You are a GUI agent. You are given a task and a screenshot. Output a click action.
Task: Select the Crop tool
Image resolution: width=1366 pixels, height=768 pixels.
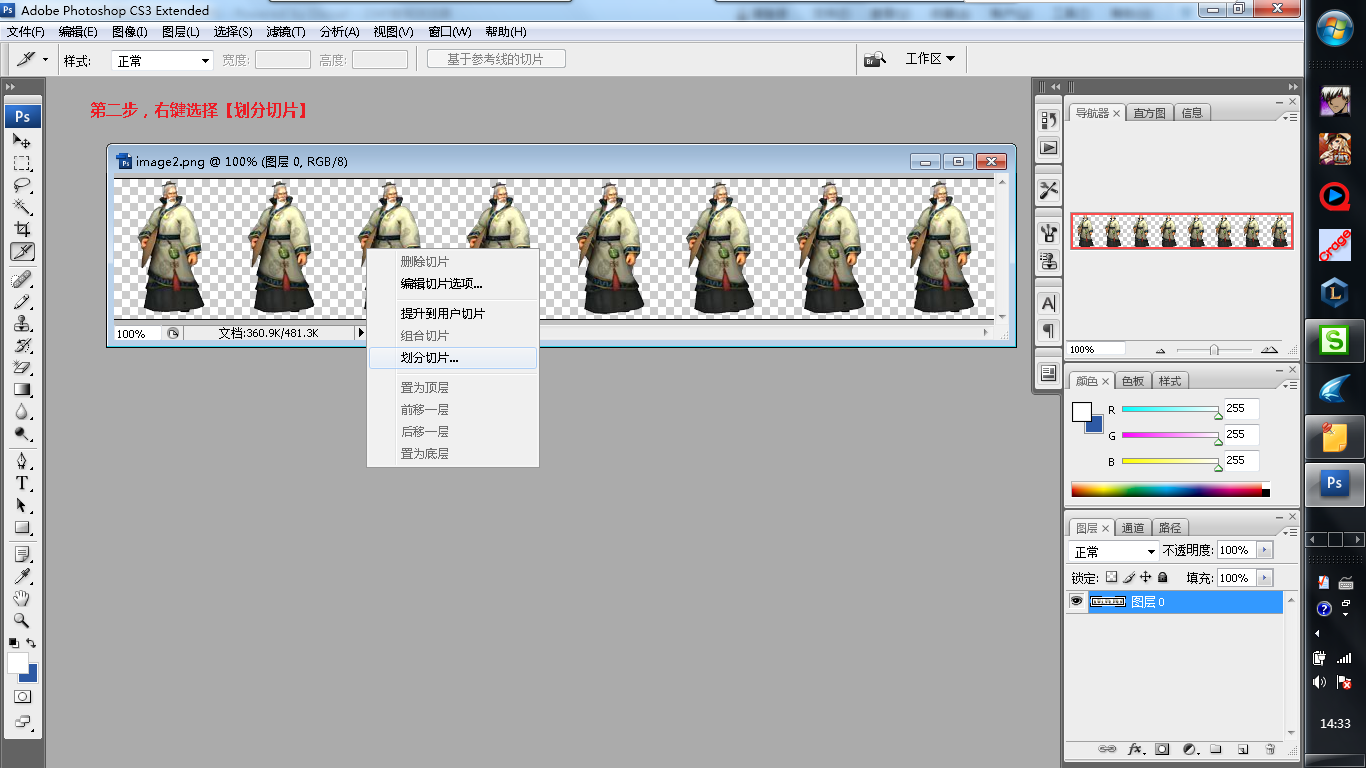(x=22, y=230)
